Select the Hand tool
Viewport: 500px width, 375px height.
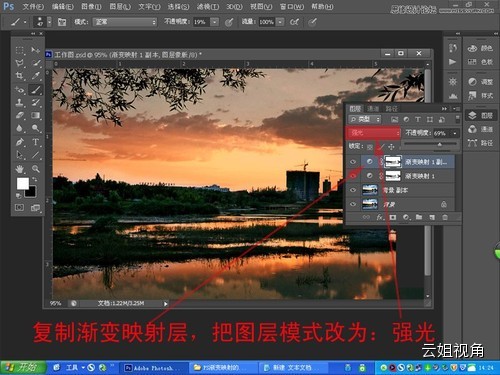click(x=20, y=169)
